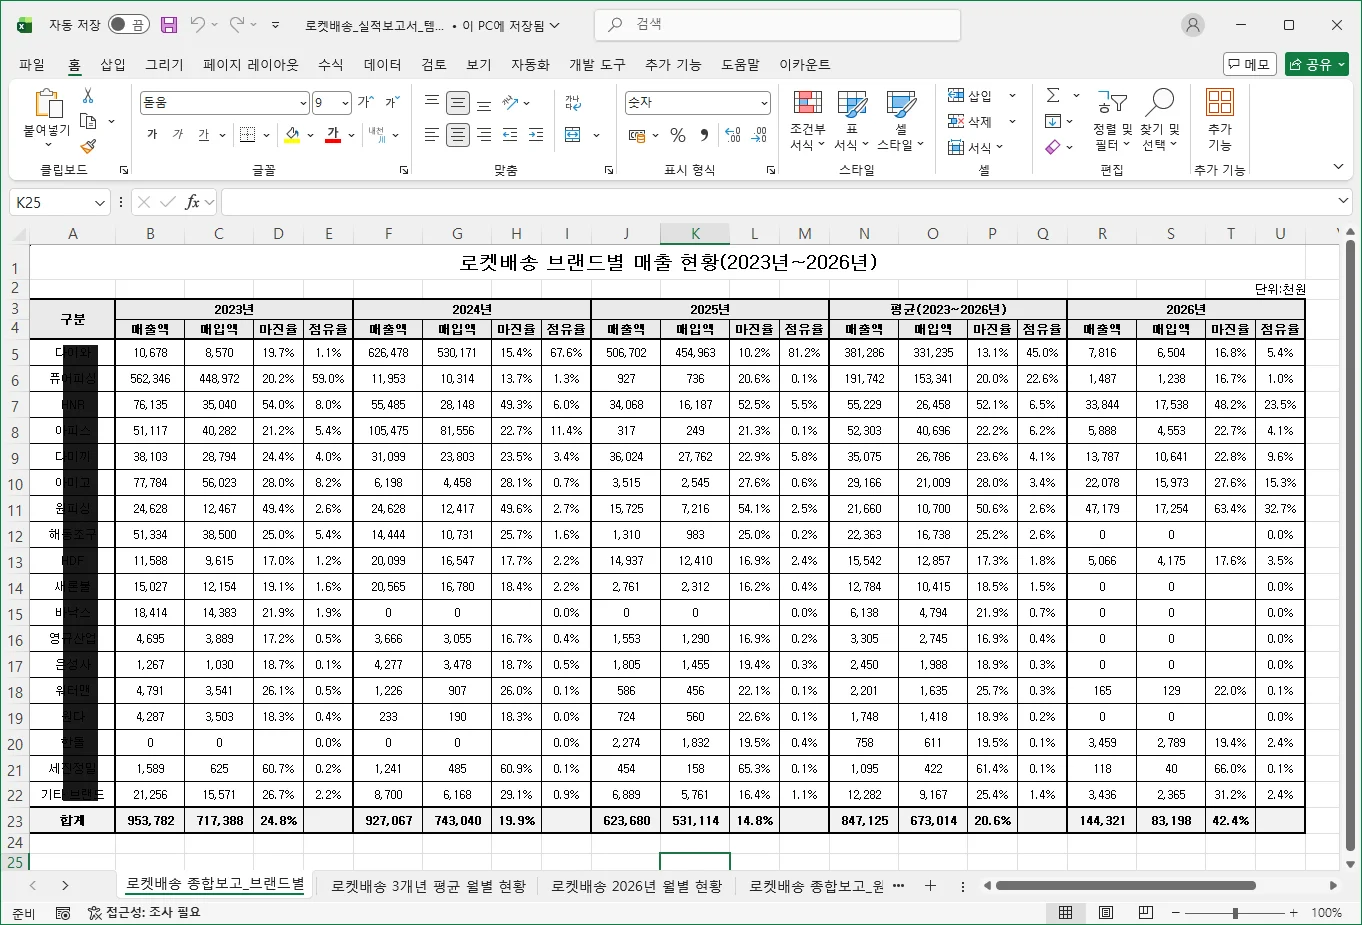Click the Decrease font size icon
Screen dimensions: 1362x925
click(x=391, y=102)
